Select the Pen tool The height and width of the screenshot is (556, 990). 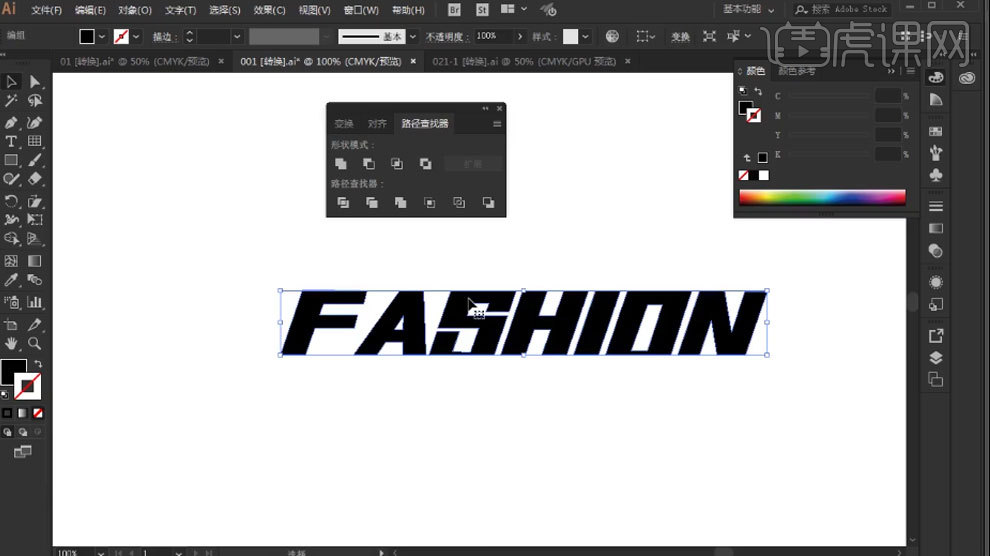11,122
